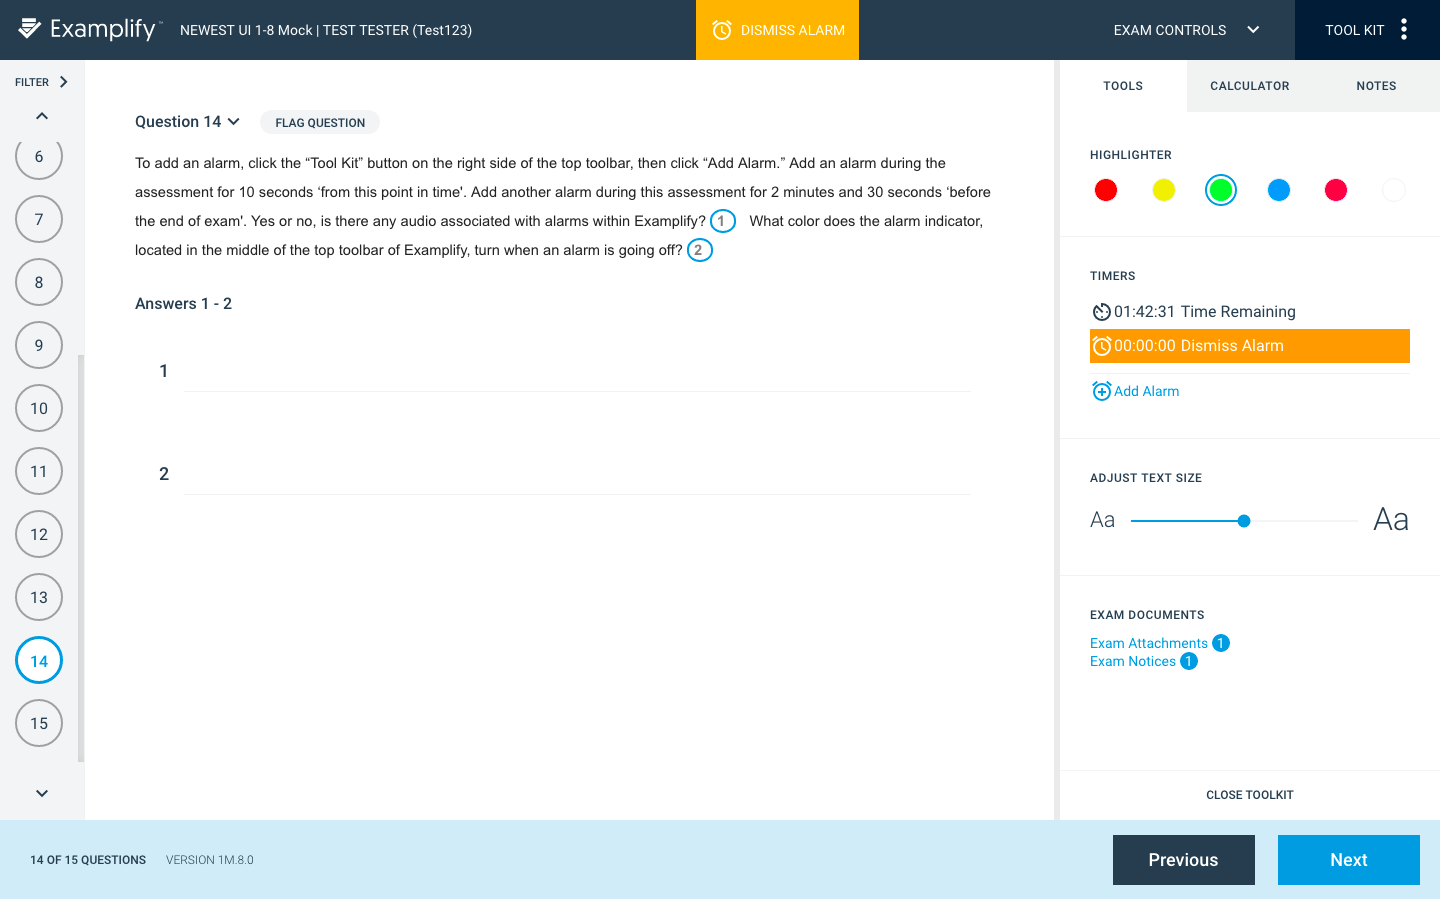
Task: Click the '01:42:31 Time Remaining' text
Action: click(x=1205, y=312)
